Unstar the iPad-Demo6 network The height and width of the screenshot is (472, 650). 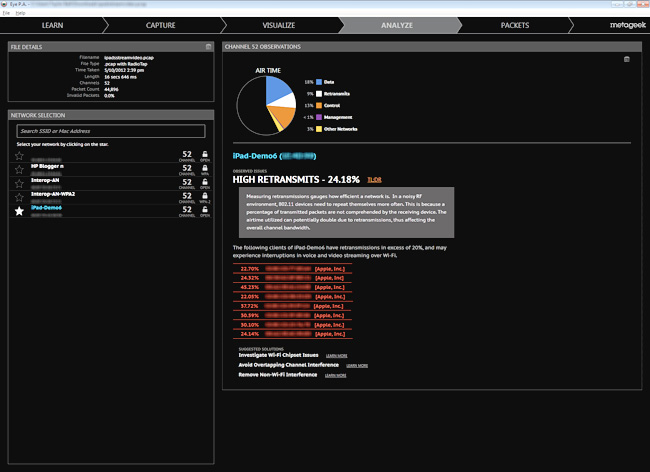point(19,211)
